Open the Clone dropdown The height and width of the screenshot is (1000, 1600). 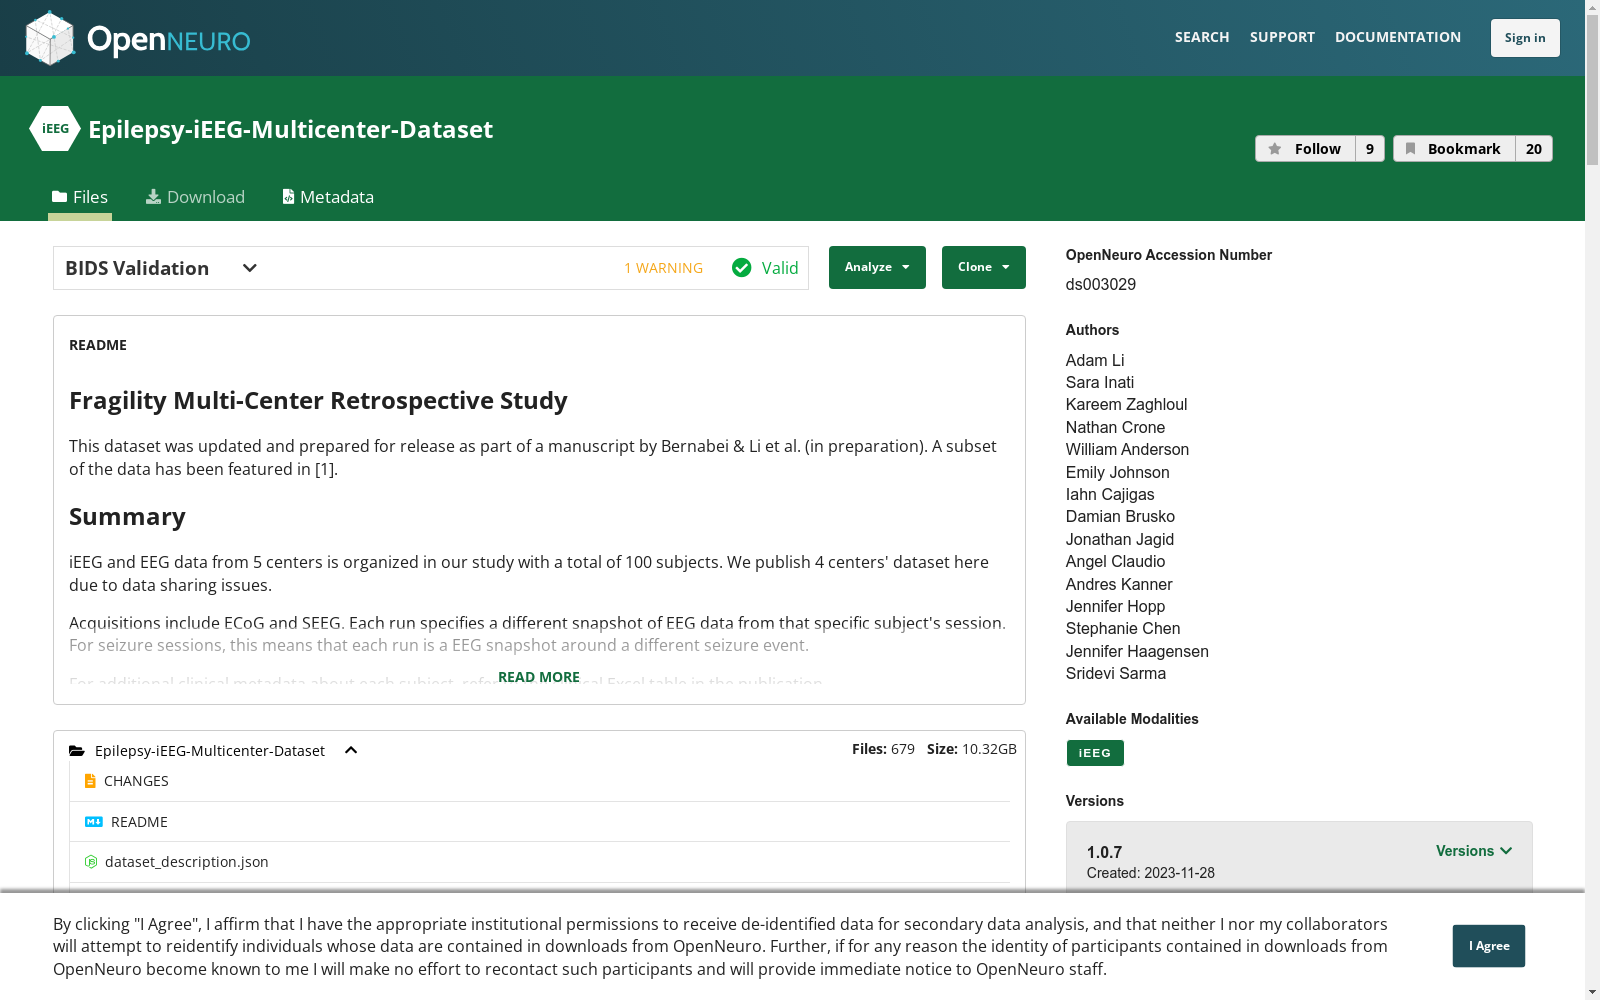(984, 267)
